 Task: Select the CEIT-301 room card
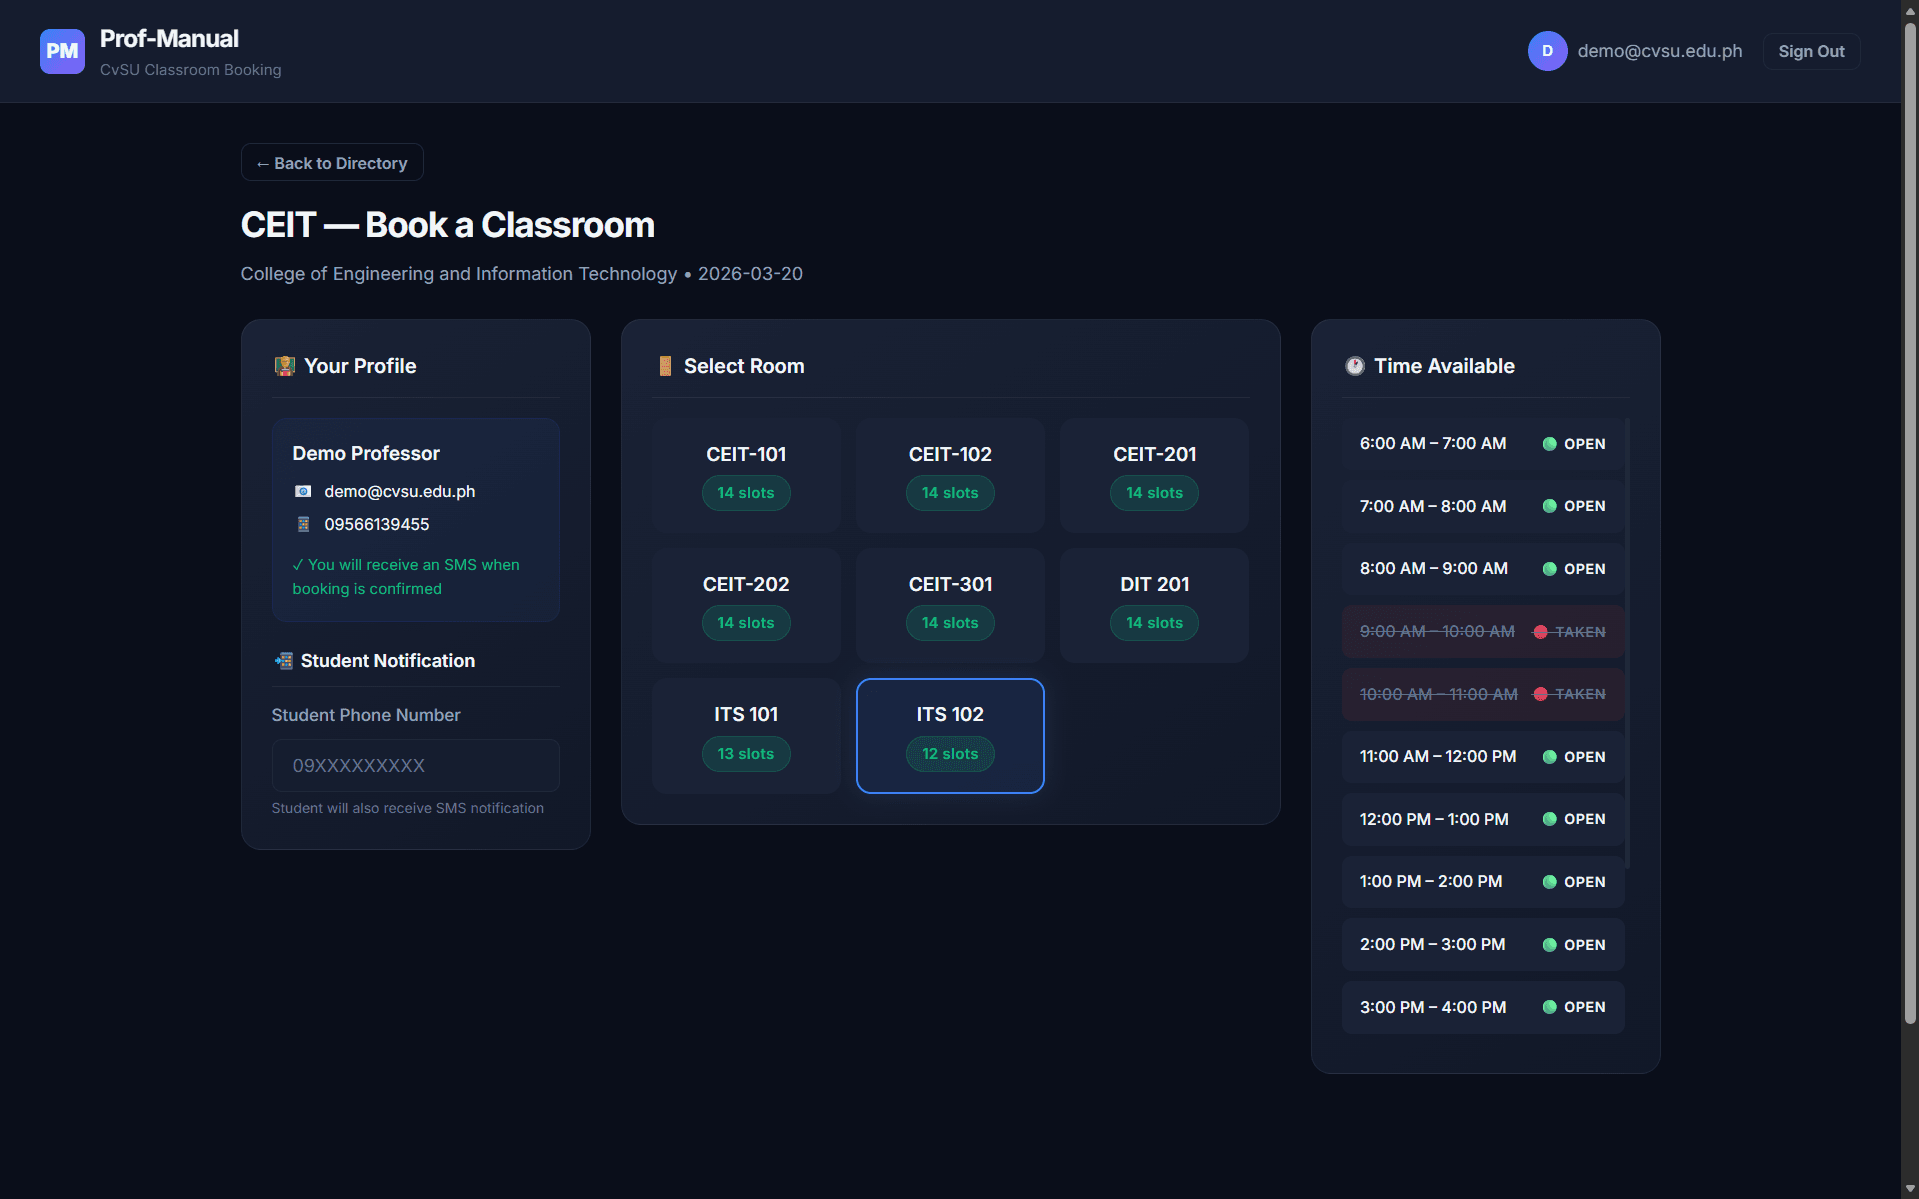950,604
